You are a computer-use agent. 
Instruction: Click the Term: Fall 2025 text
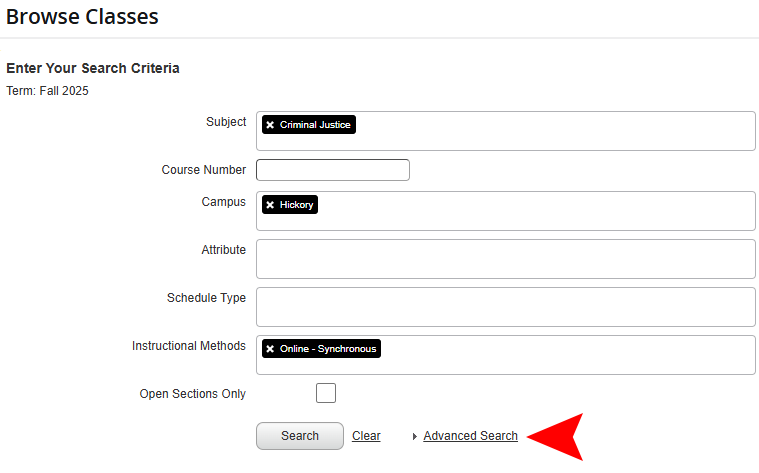coord(47,91)
